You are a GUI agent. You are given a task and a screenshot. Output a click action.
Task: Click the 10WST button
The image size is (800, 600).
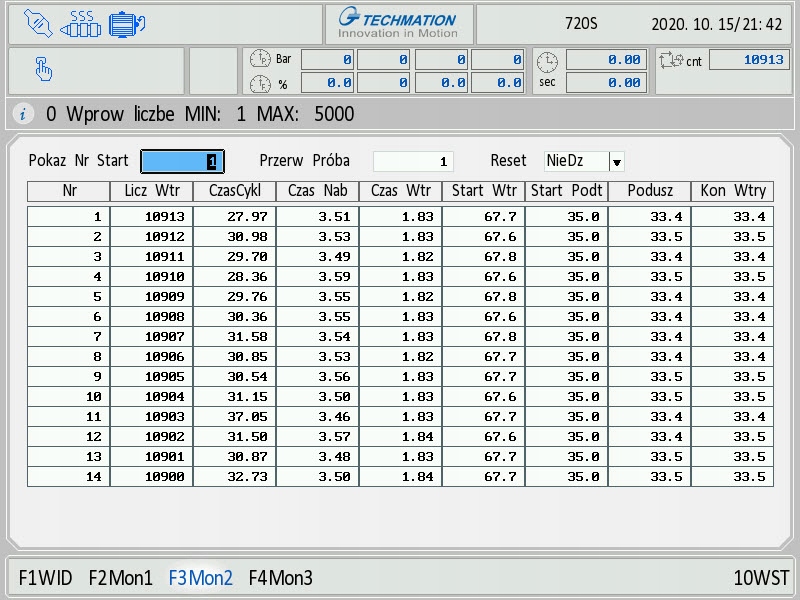click(x=761, y=578)
